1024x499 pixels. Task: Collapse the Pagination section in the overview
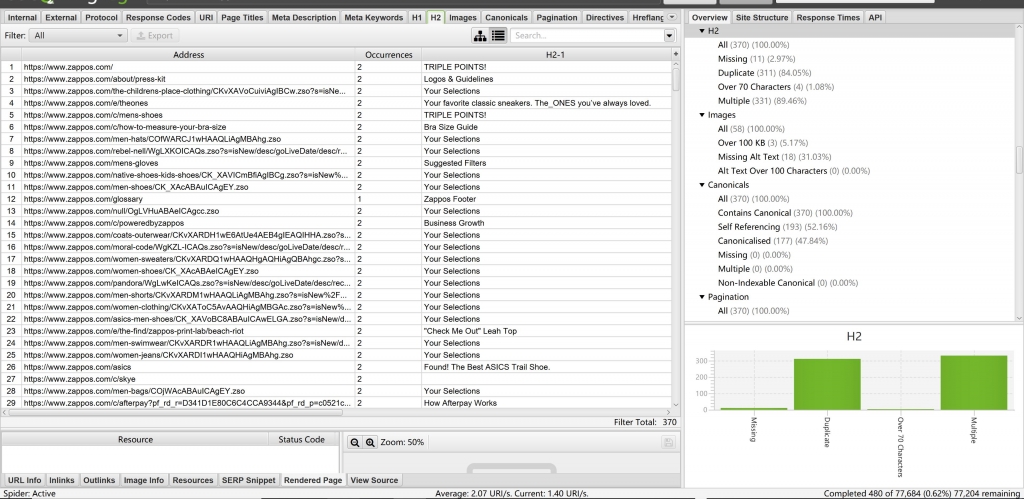pyautogui.click(x=702, y=297)
